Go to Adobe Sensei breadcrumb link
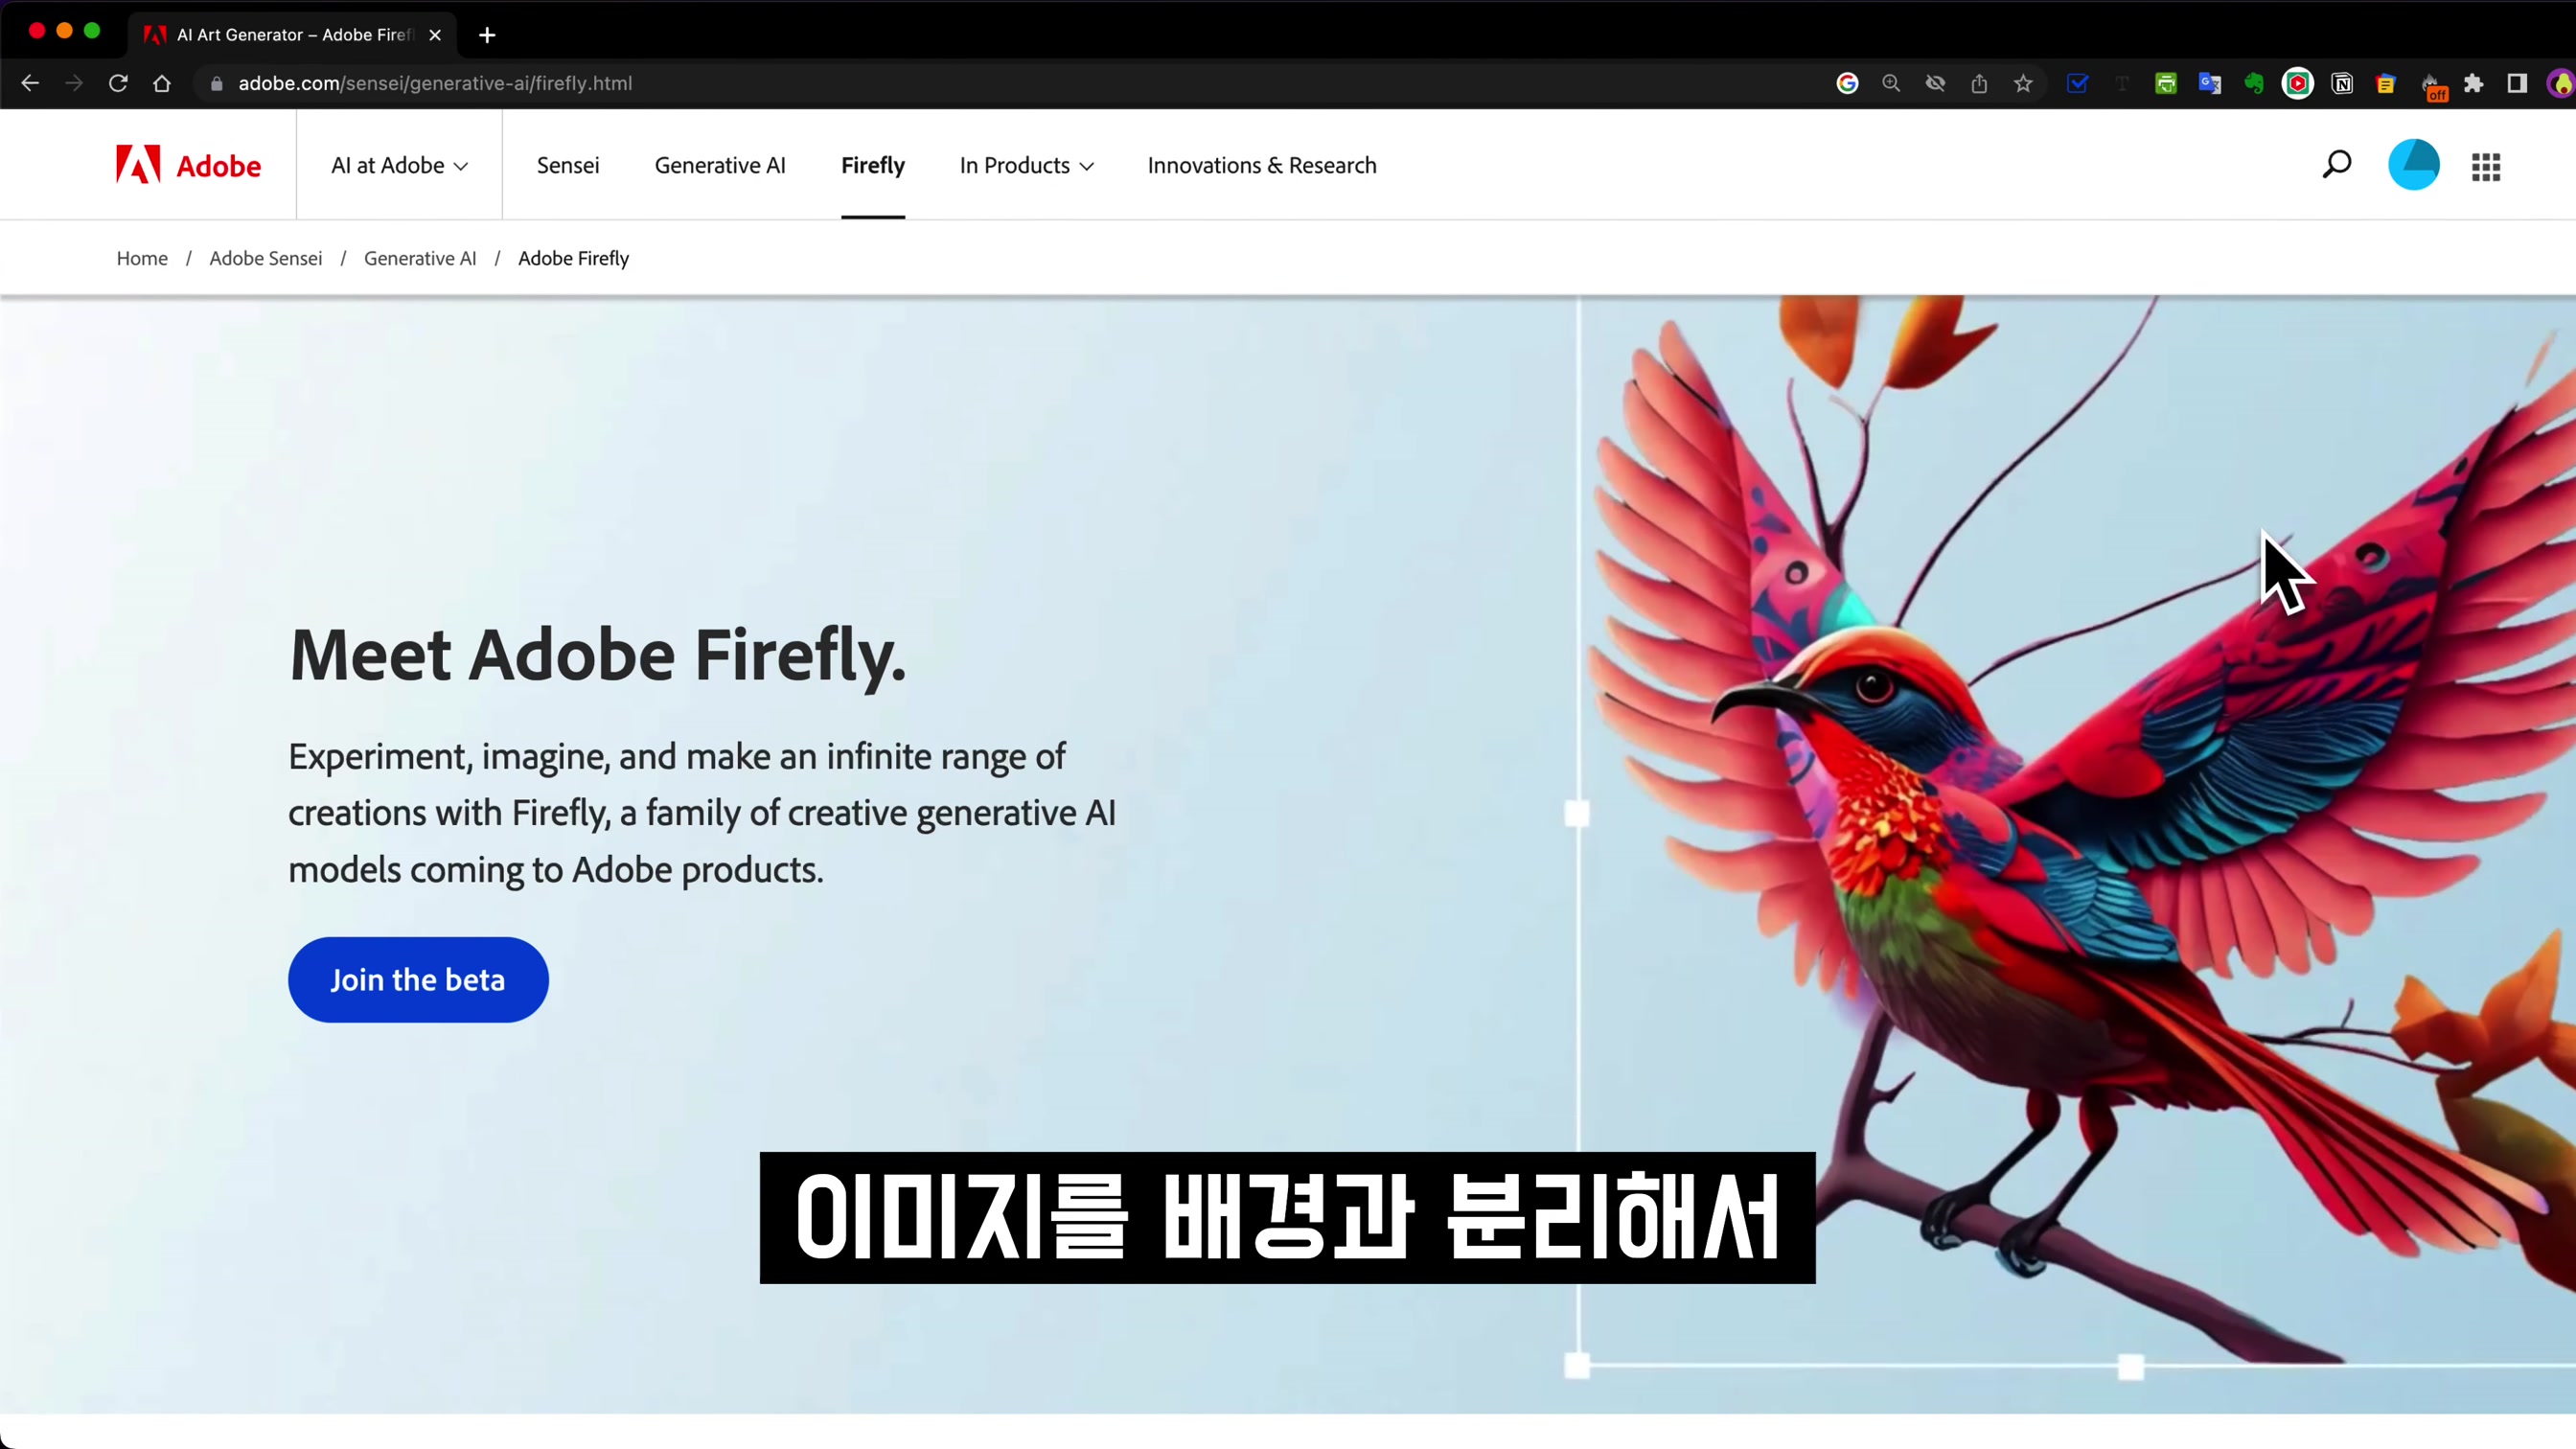 266,258
